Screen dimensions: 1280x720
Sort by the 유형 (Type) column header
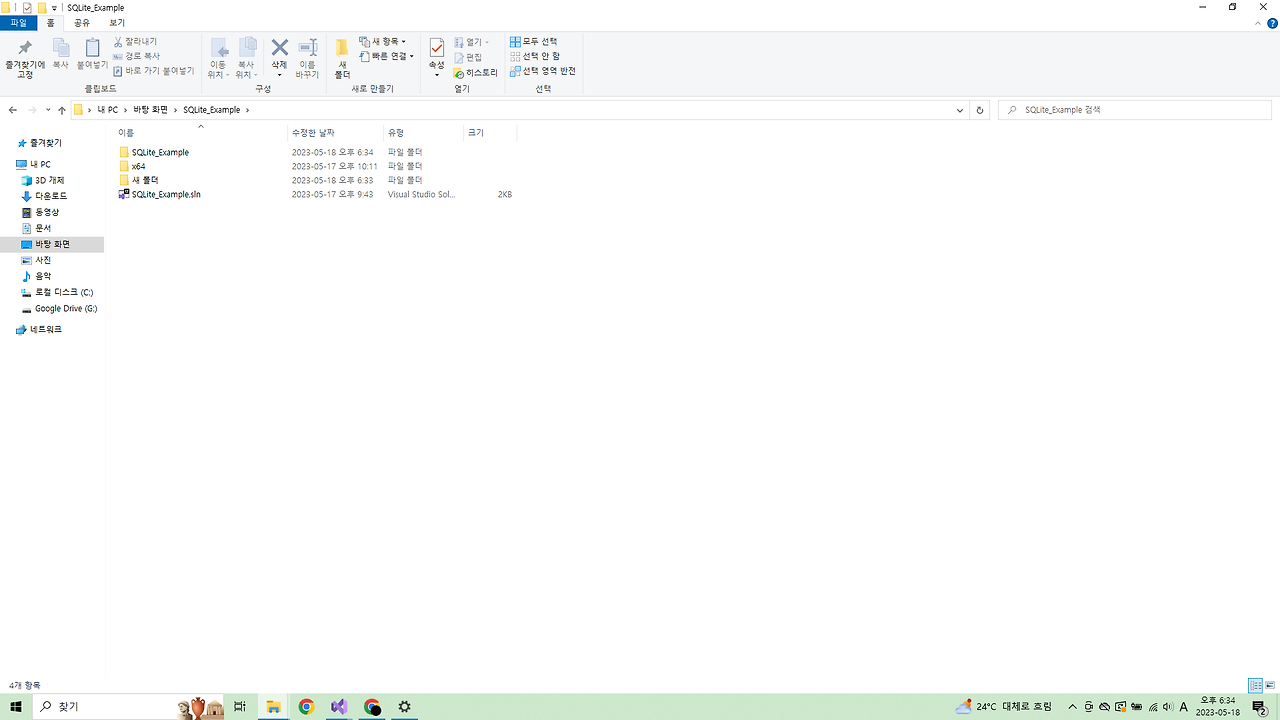[x=423, y=132]
